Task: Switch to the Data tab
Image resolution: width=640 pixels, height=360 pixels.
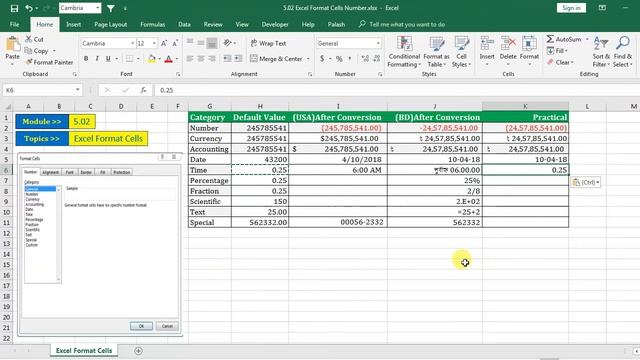Action: (x=184, y=24)
